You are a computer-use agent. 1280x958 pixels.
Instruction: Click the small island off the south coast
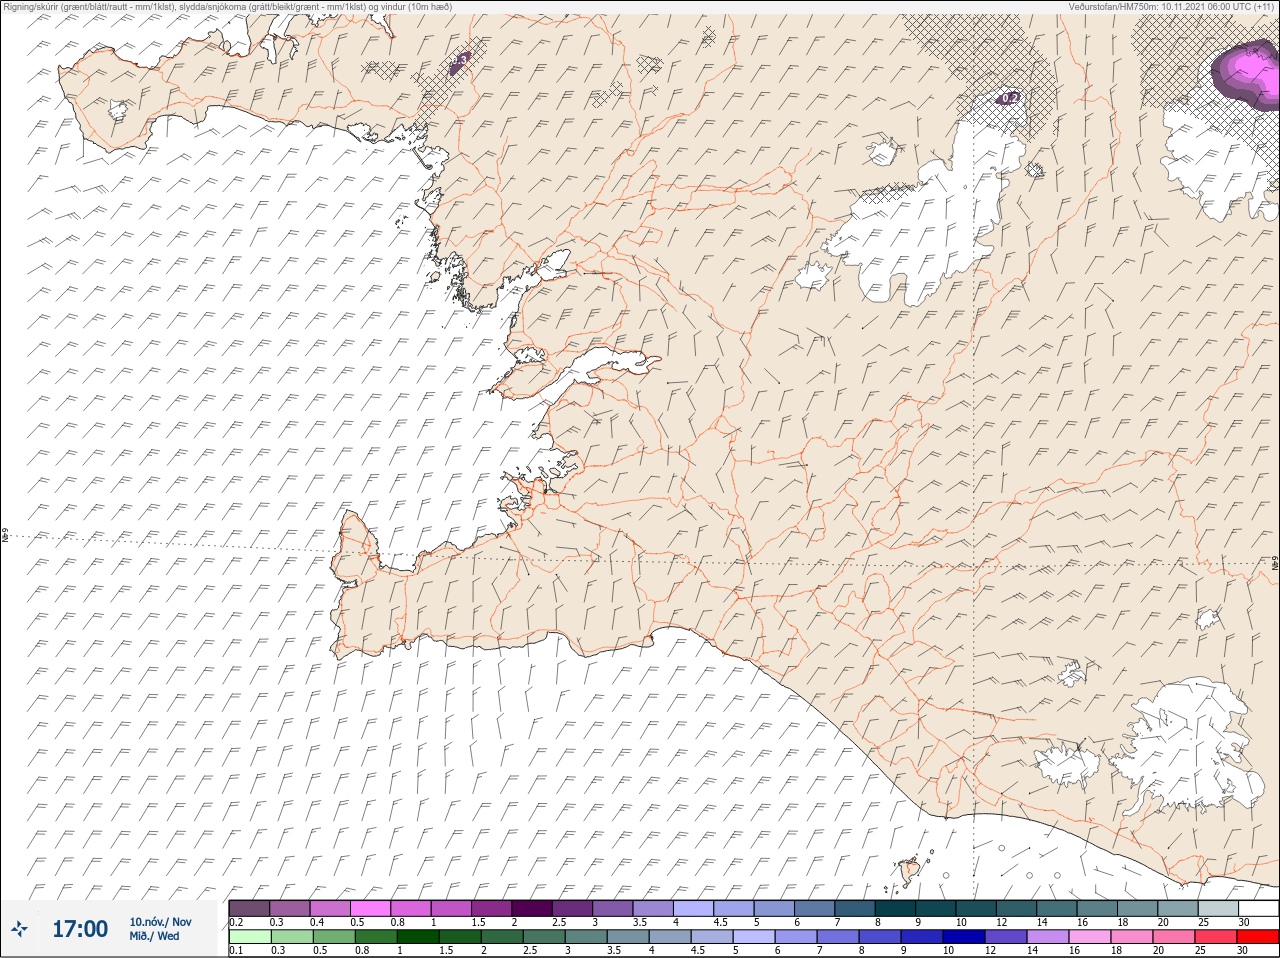(910, 872)
